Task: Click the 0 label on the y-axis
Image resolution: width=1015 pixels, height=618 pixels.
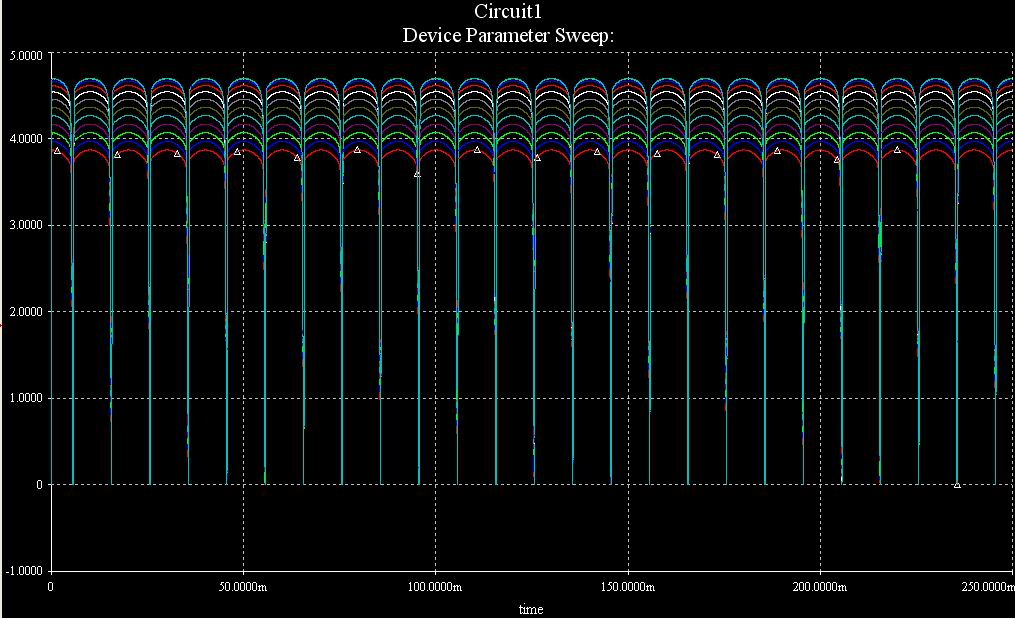Action: (x=38, y=485)
